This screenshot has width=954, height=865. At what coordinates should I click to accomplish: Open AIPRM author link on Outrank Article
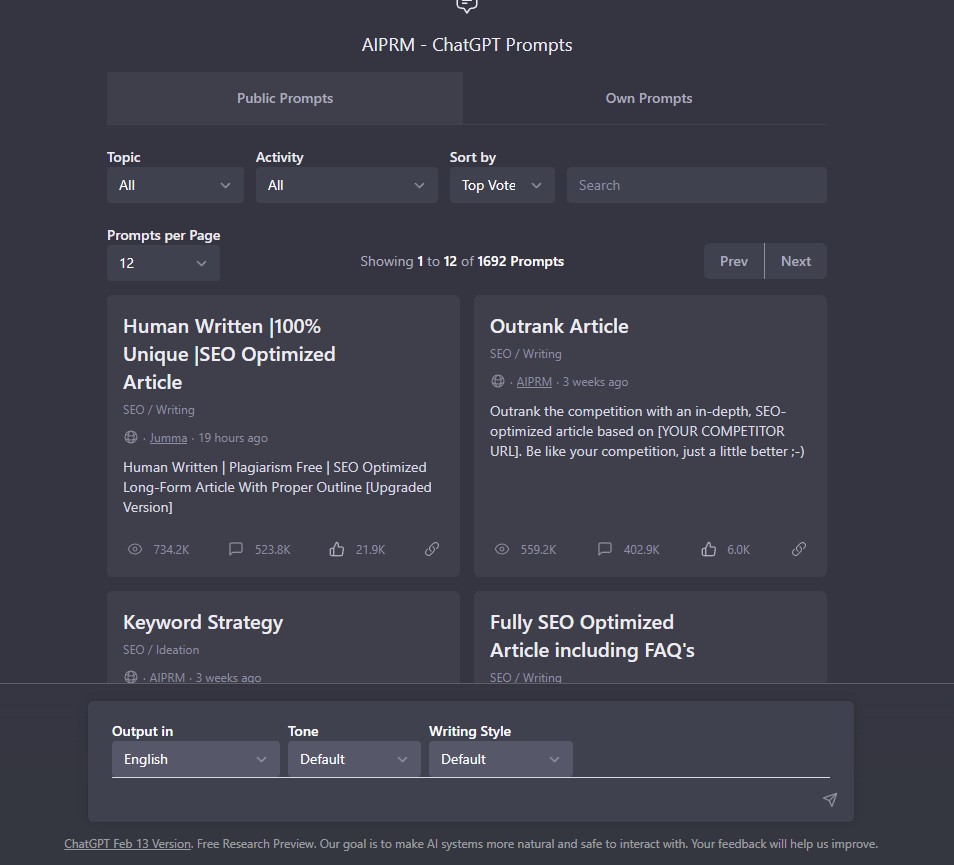534,382
